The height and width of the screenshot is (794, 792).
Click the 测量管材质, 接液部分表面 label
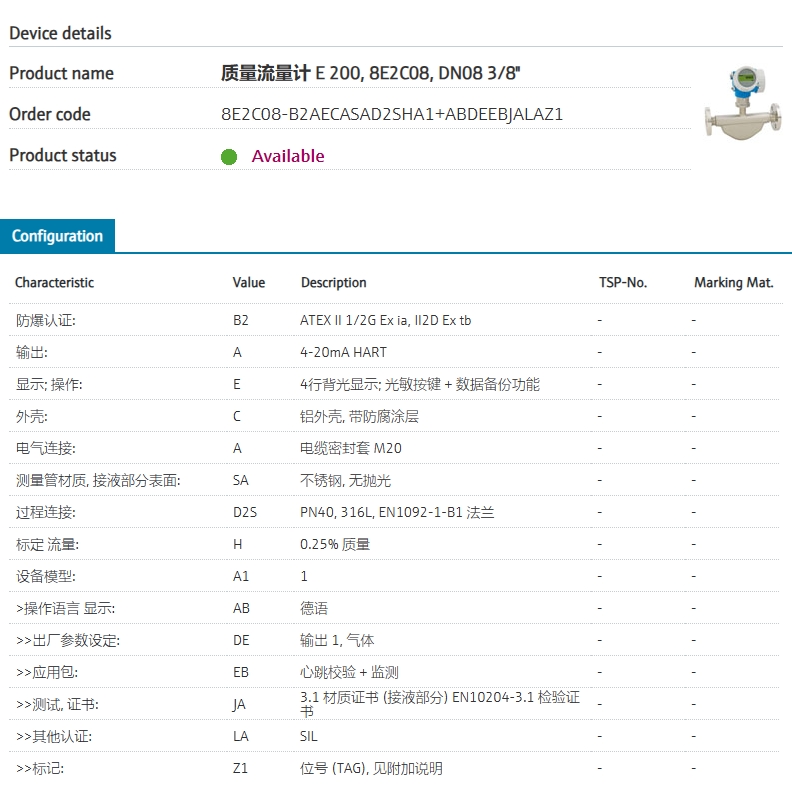pyautogui.click(x=98, y=481)
